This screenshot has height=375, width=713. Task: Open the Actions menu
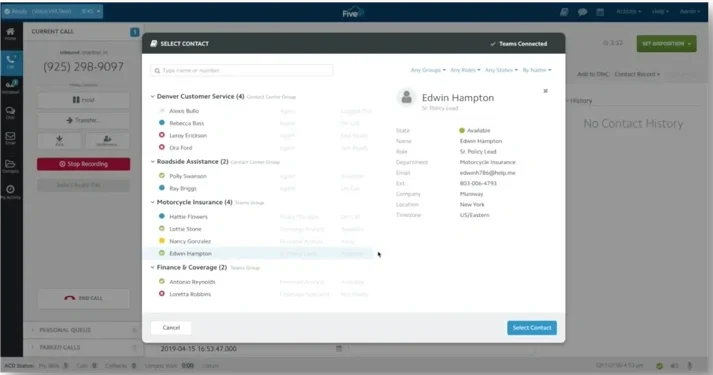click(628, 11)
